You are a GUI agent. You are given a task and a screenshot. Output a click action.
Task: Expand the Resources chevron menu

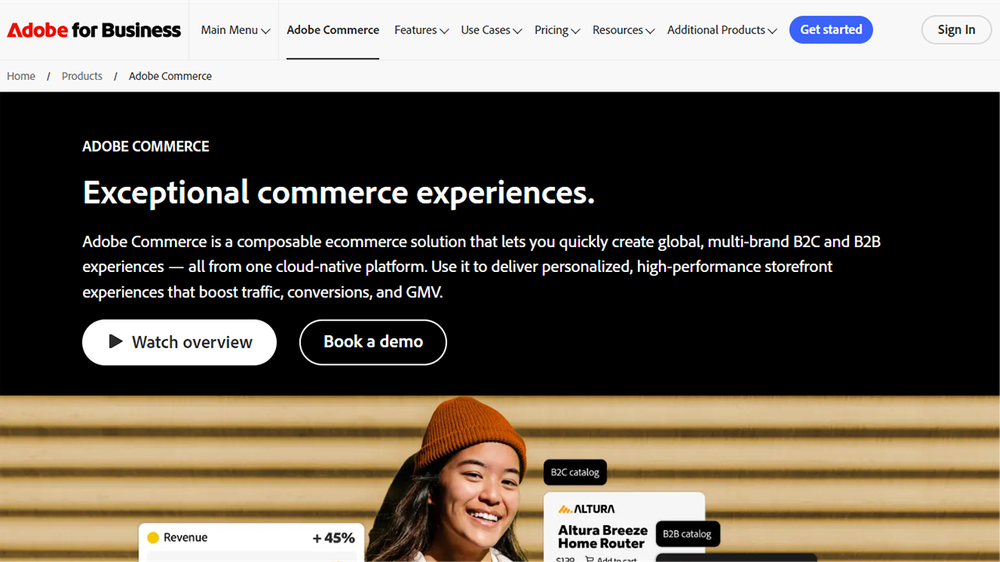(x=623, y=30)
